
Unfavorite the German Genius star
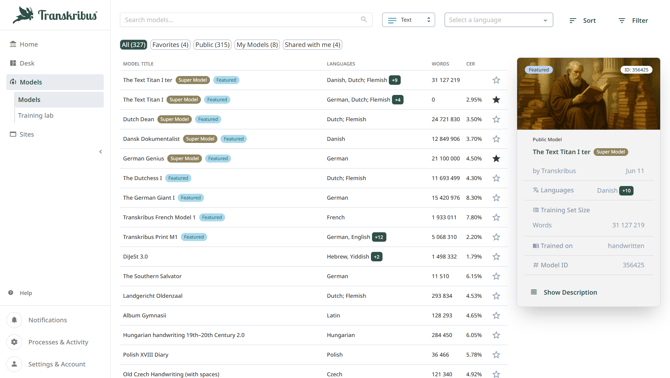pyautogui.click(x=496, y=158)
